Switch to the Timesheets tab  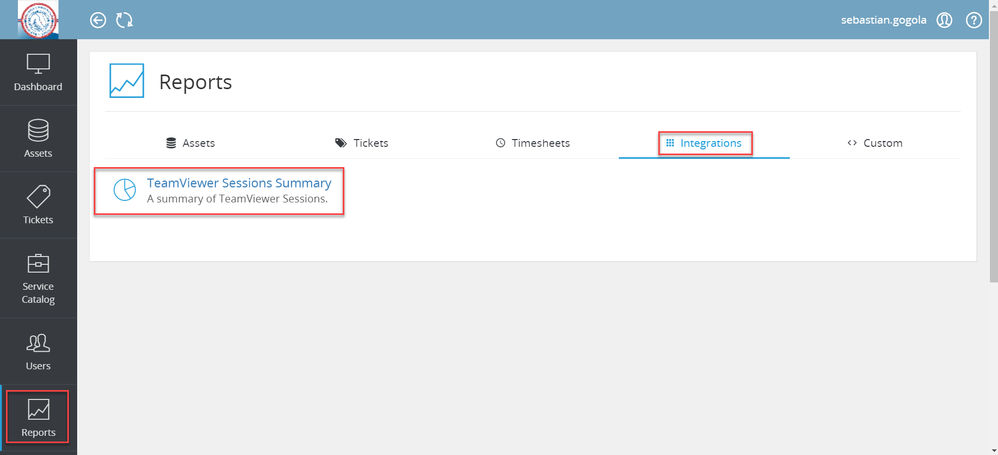click(533, 143)
